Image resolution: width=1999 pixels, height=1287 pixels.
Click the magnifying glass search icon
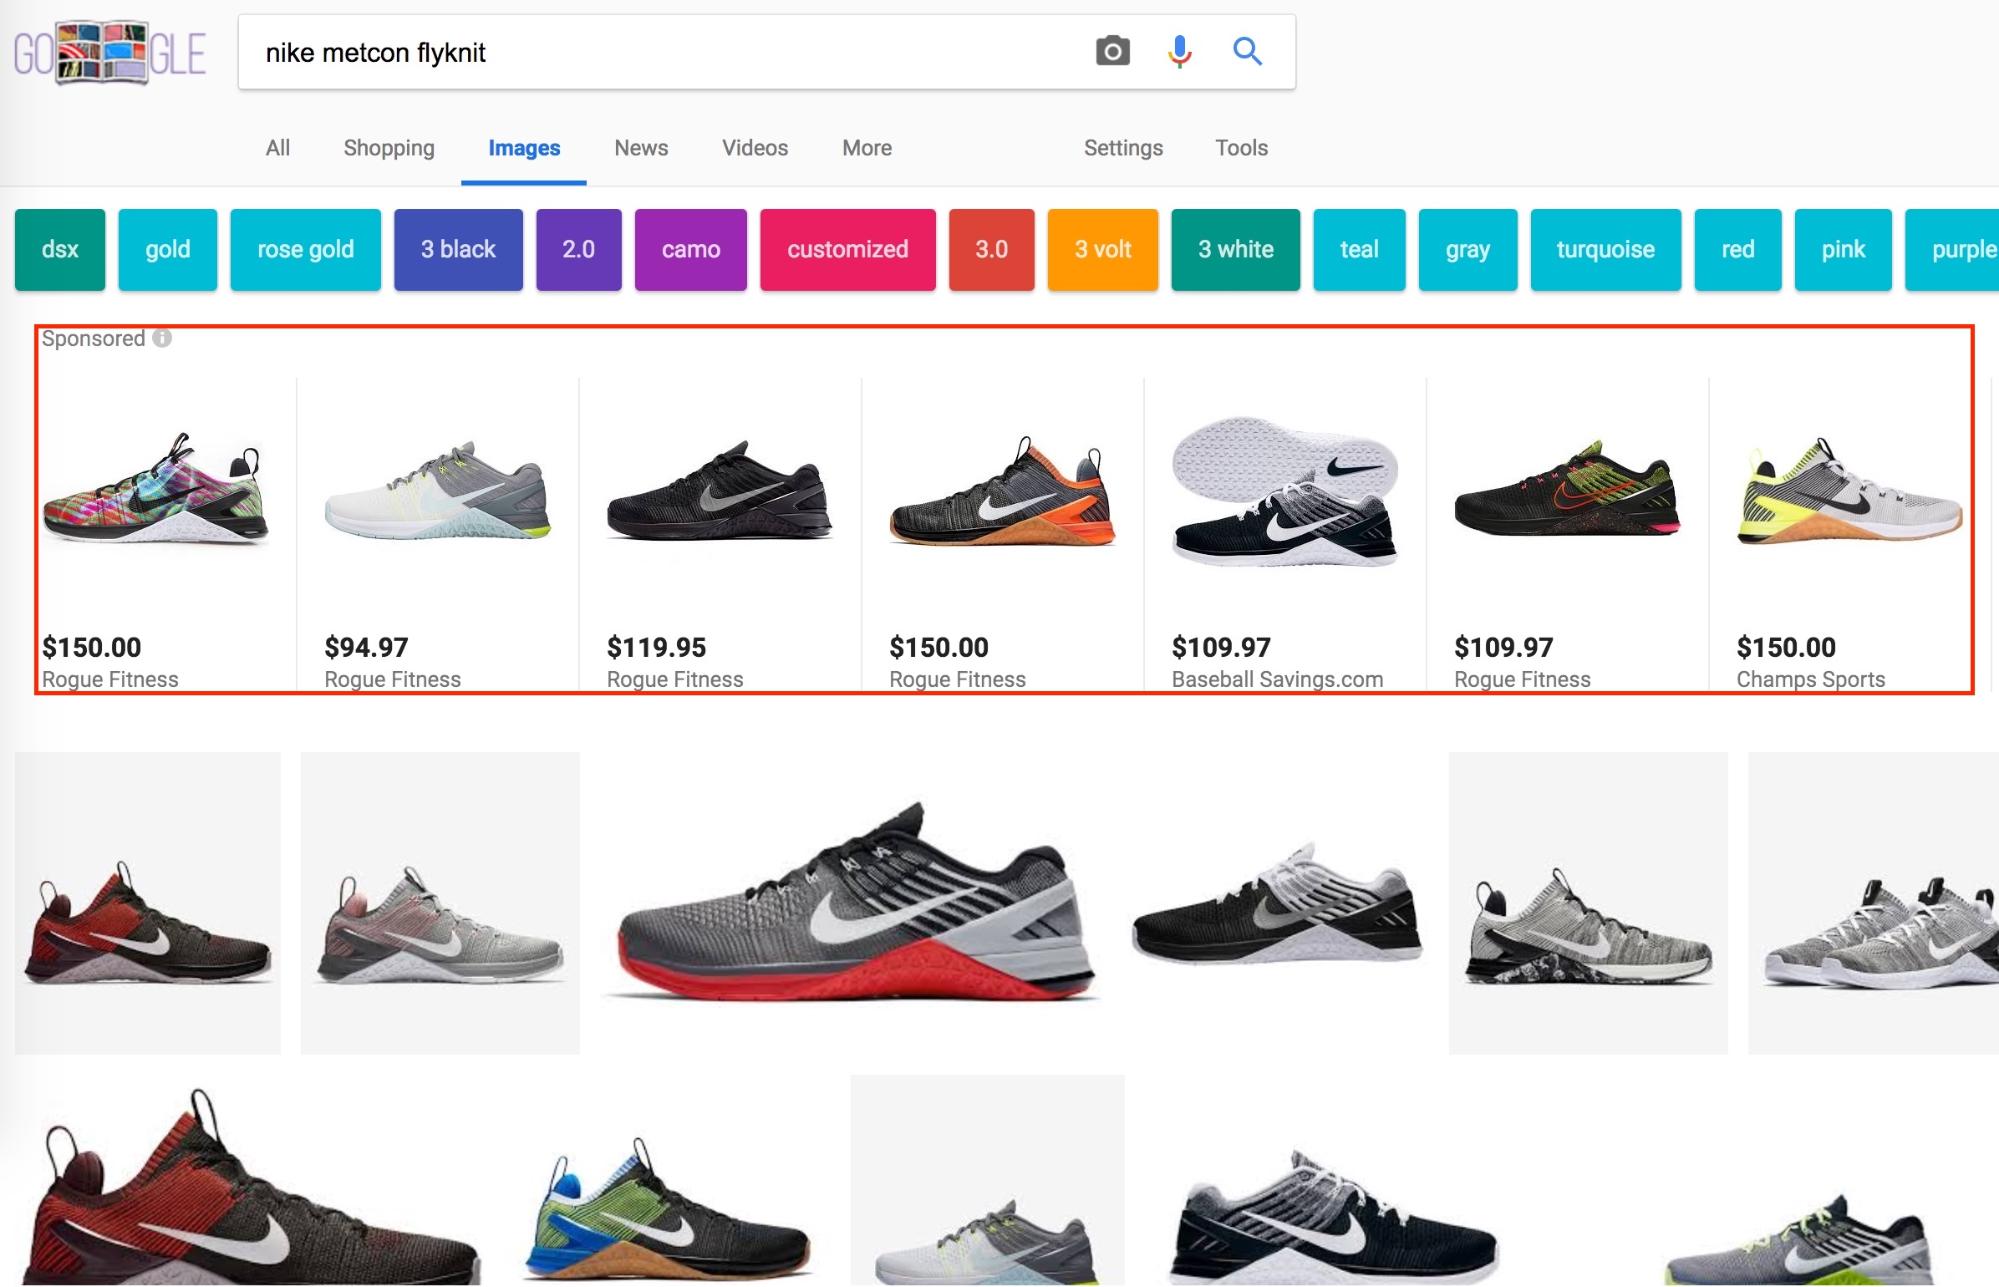[1246, 51]
